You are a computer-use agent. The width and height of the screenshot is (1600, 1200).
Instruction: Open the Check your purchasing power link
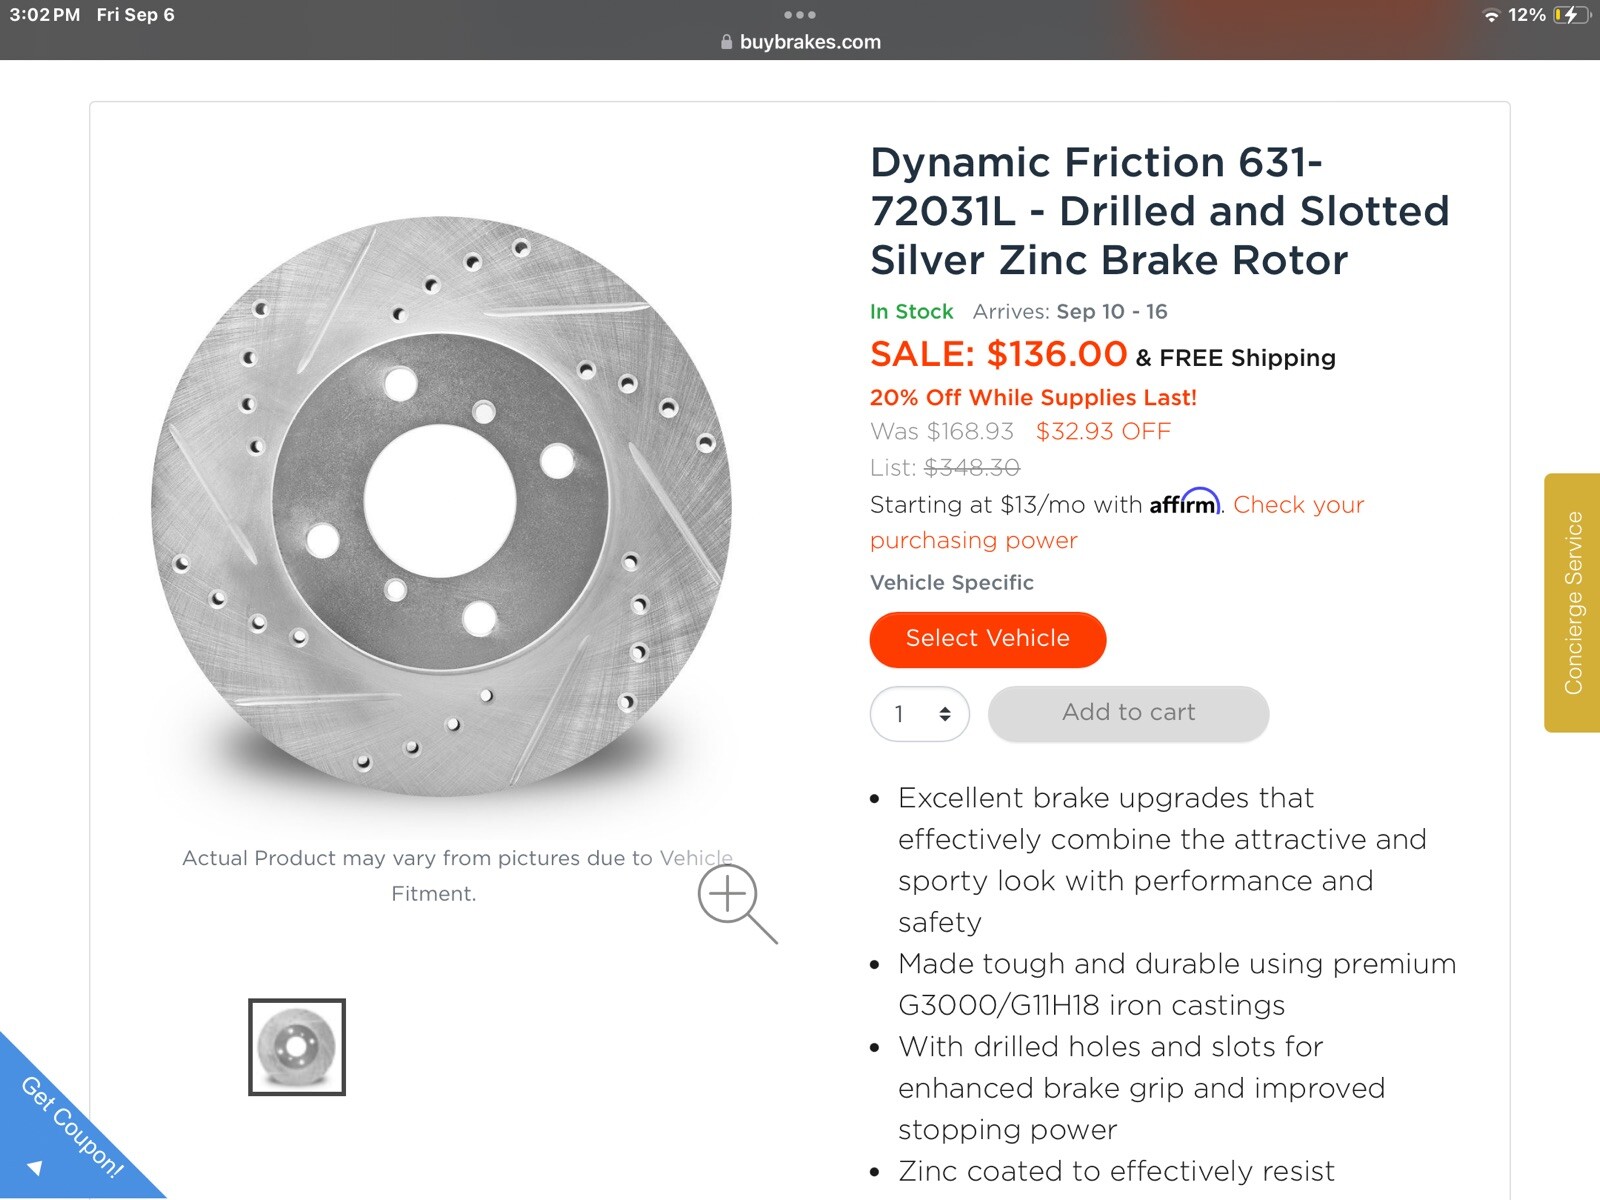coord(1298,505)
